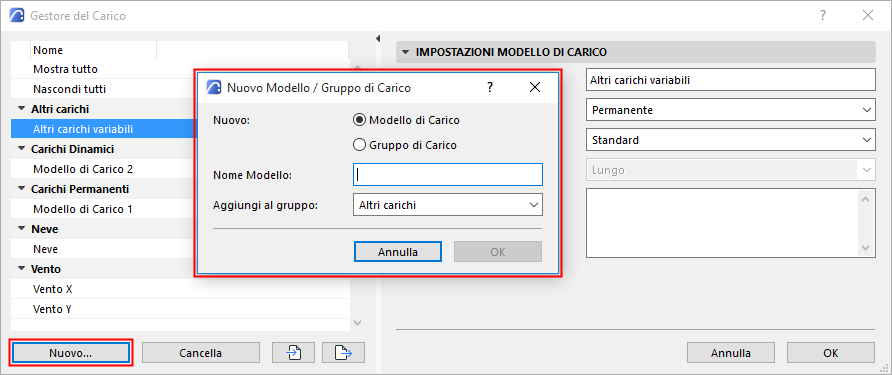Click the help question mark in Nuovo Modello dialog

tap(489, 88)
